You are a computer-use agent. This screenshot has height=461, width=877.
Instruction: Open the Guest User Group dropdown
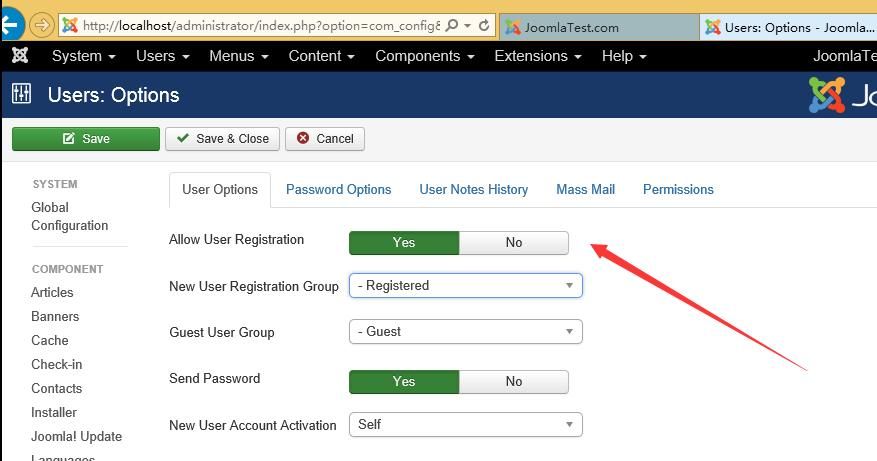pos(465,332)
